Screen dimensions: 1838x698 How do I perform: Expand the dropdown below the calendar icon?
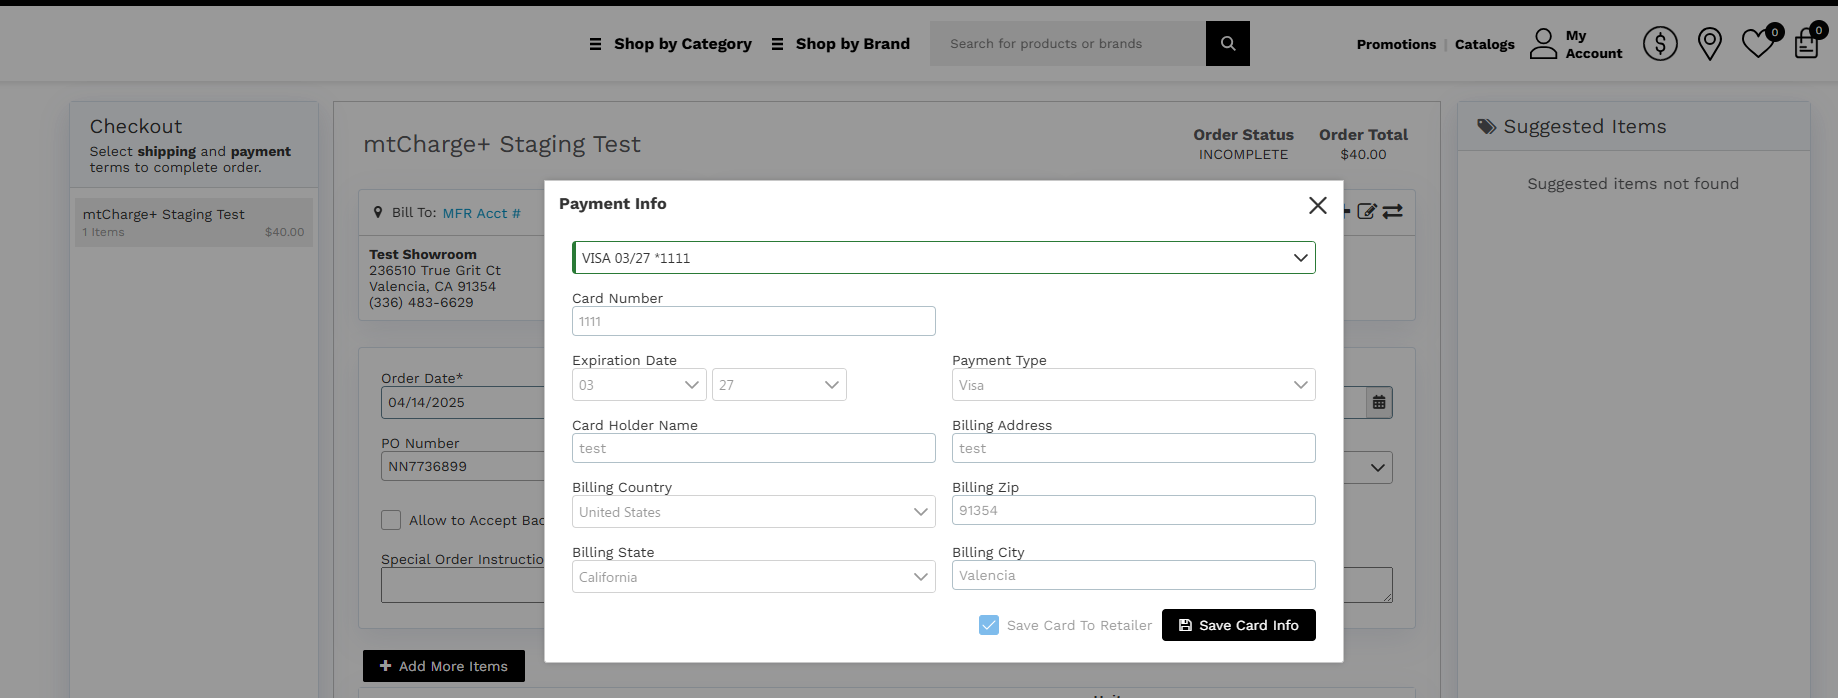(x=1377, y=467)
